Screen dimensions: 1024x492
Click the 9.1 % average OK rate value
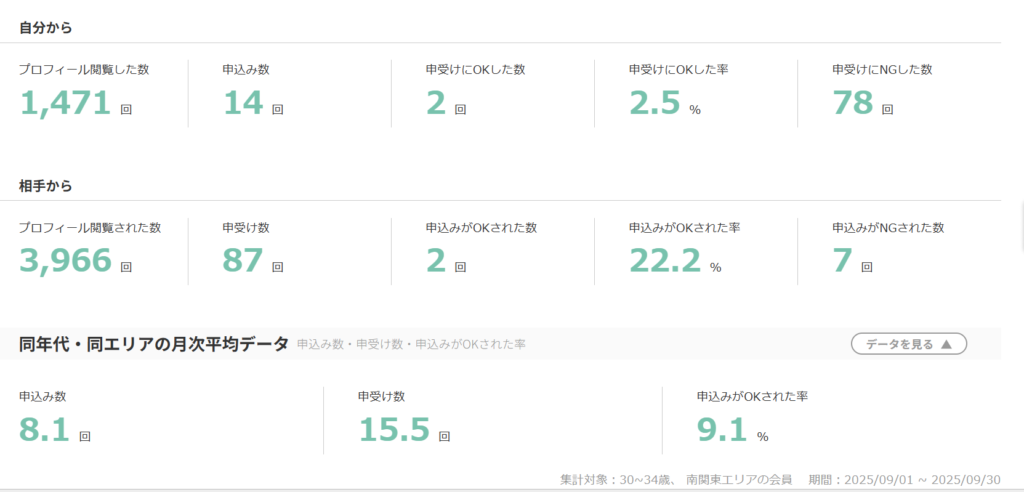pyautogui.click(x=721, y=429)
